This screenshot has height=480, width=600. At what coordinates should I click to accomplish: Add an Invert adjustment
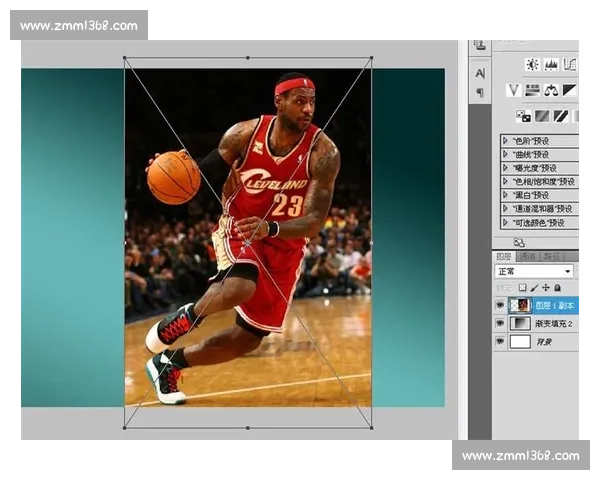(x=523, y=116)
